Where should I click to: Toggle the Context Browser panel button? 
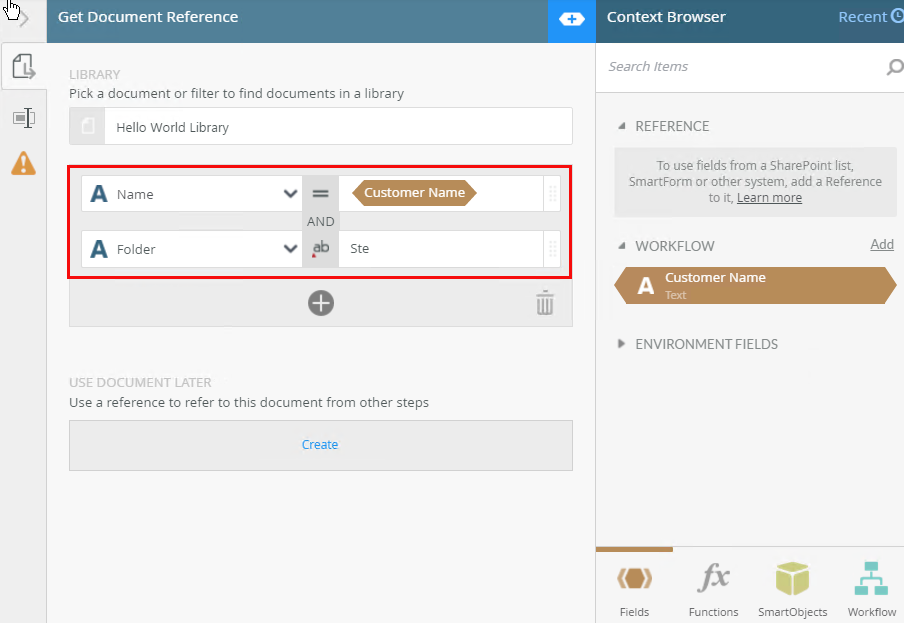click(x=571, y=19)
